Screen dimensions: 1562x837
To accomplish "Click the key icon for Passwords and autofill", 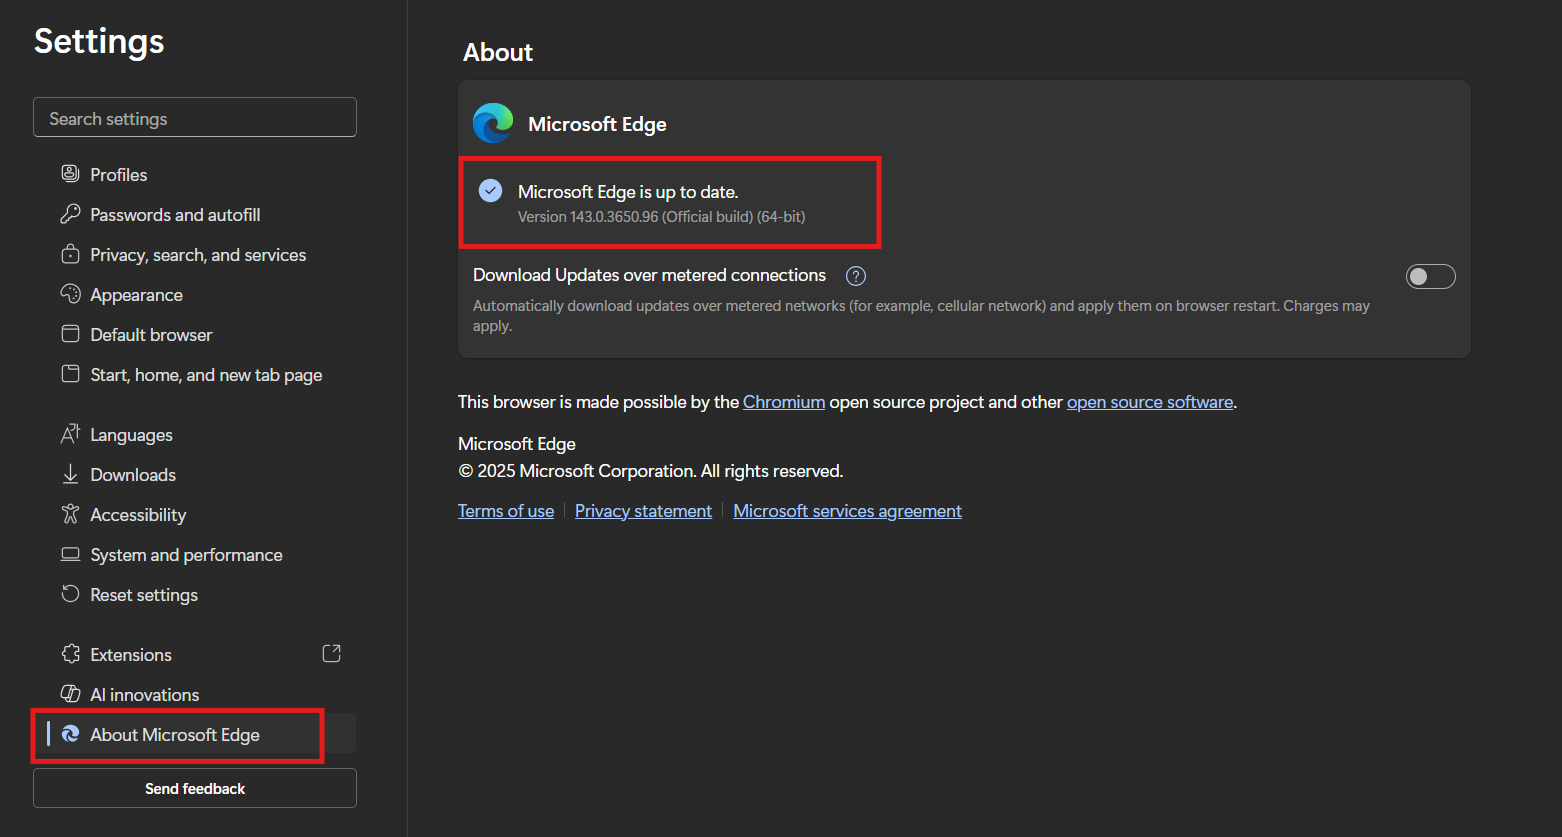I will (x=70, y=214).
